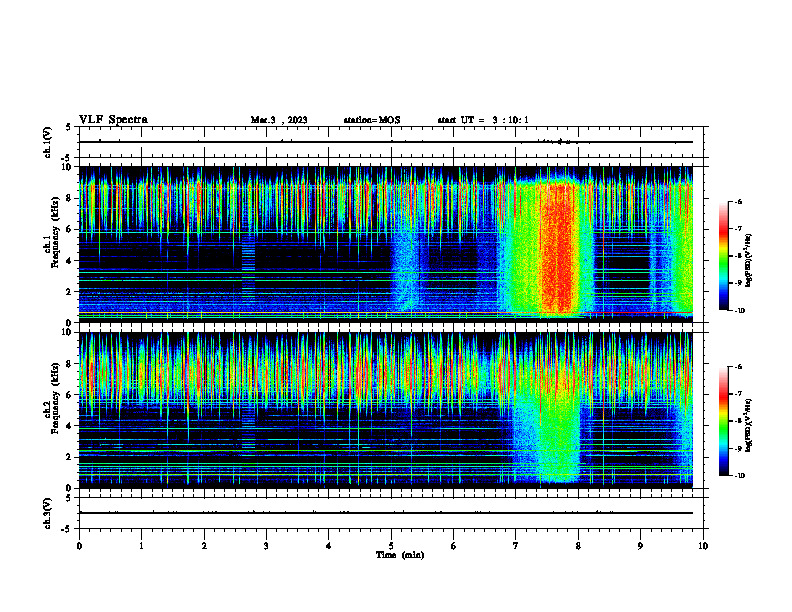
Task: Click tick label "1" on the time axis
Action: point(141,546)
